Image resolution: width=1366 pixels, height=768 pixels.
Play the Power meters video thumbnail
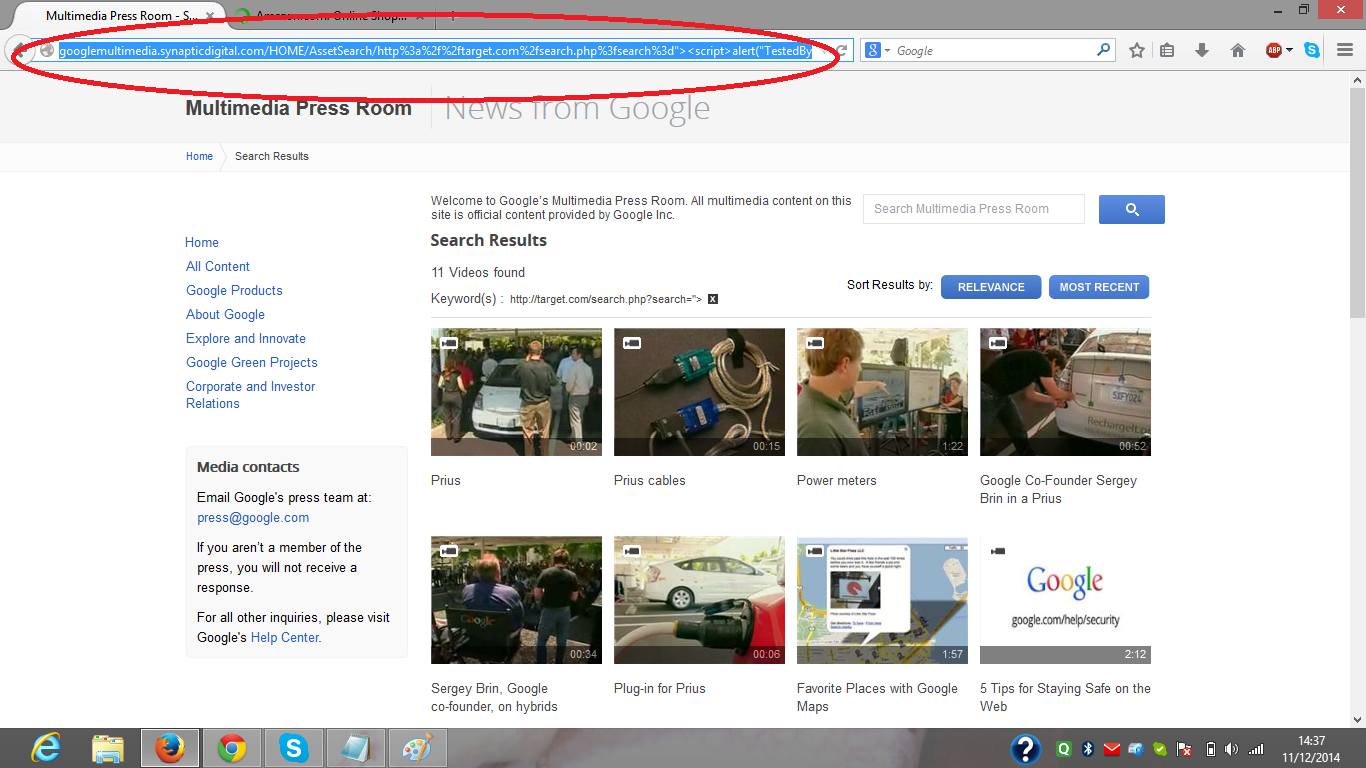point(882,392)
